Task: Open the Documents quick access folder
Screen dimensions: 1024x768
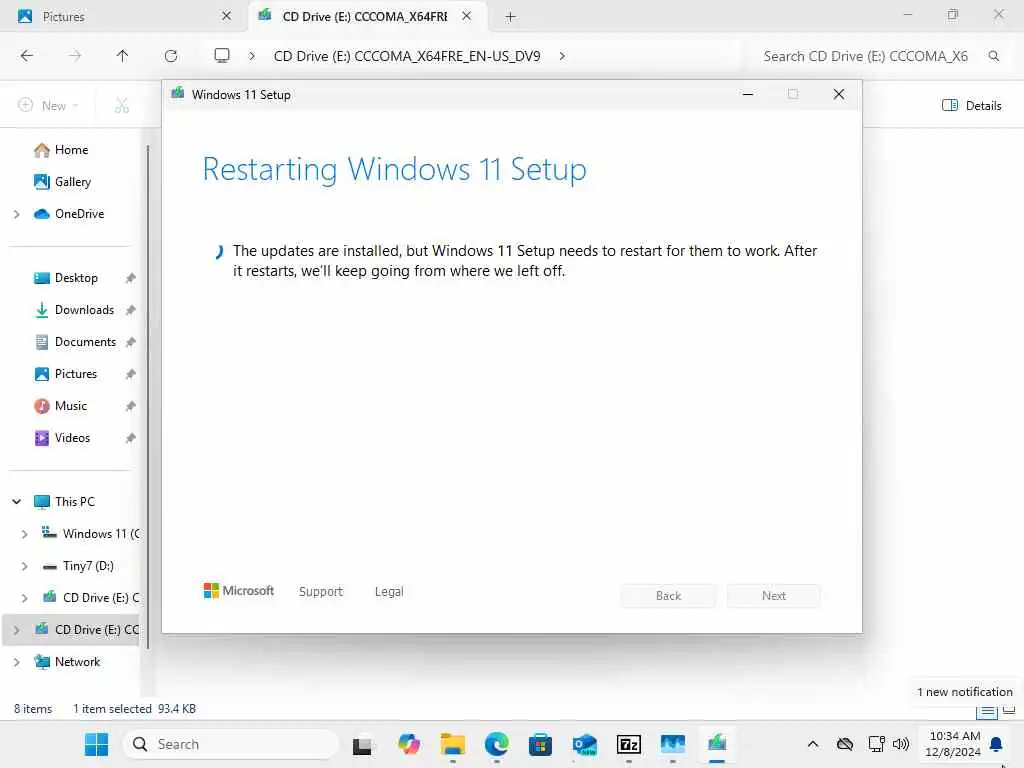Action: [74, 342]
